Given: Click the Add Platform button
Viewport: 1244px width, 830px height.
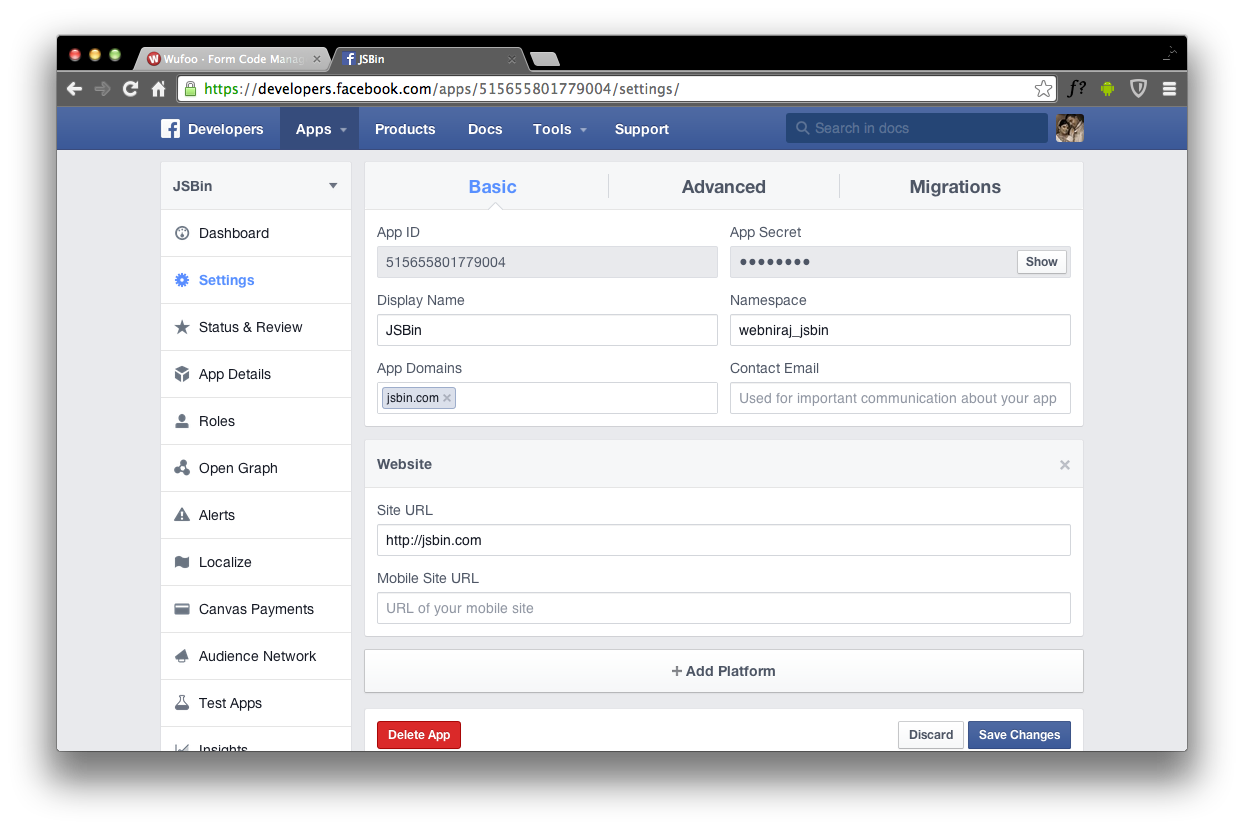Looking at the screenshot, I should (724, 671).
